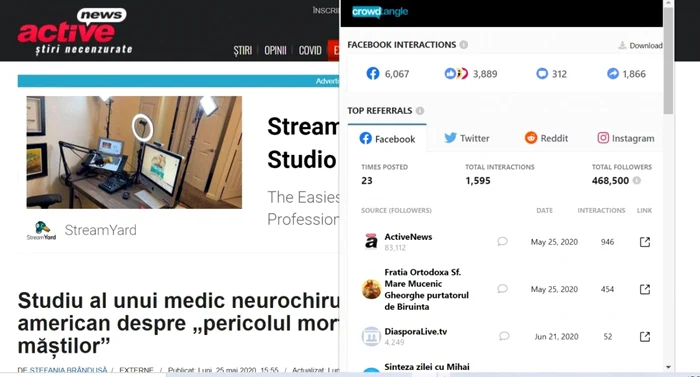Click the comment bubble icon for DiasporaLive.tv

pos(504,336)
